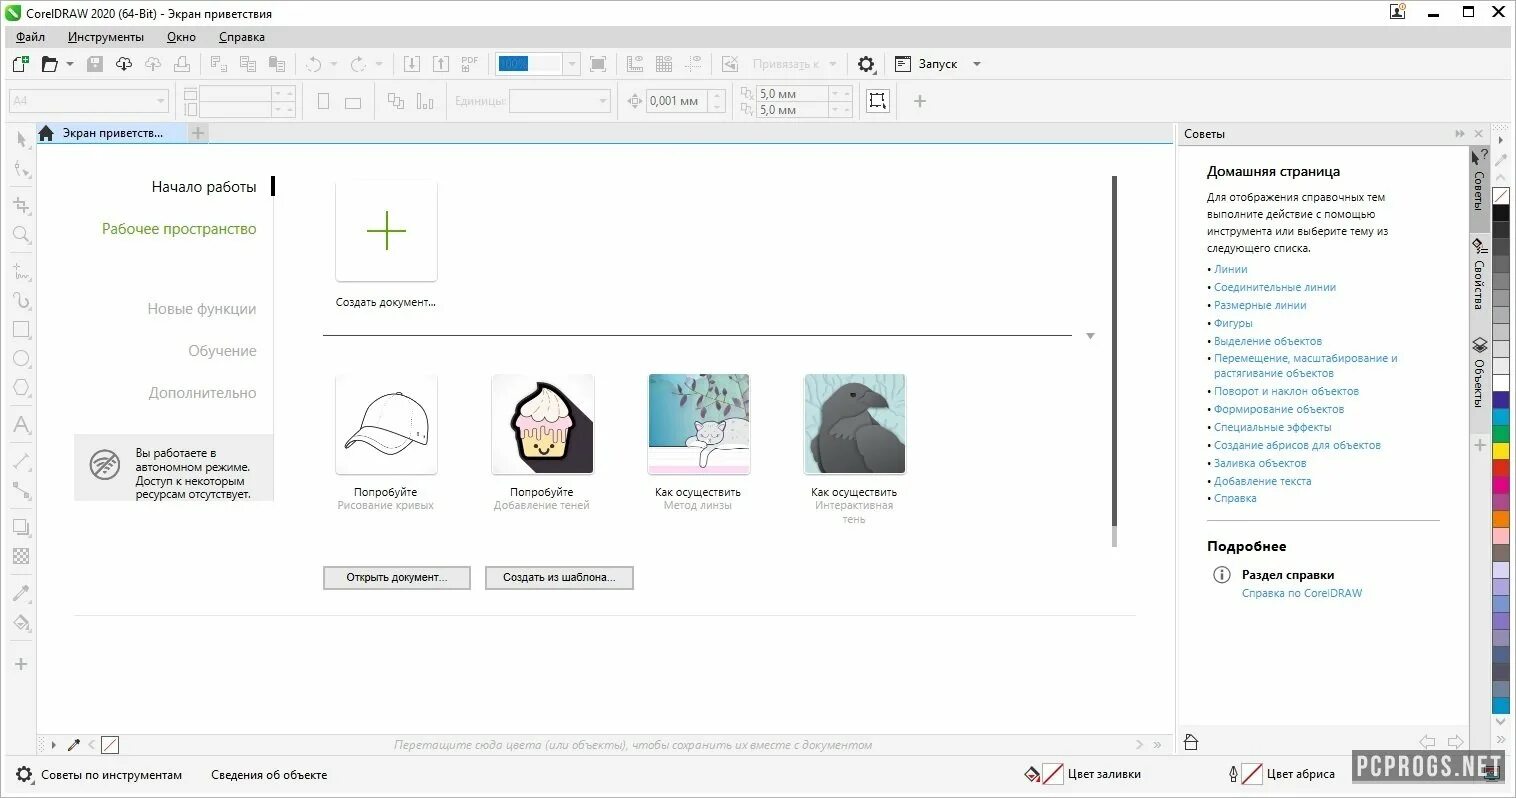Select the Polygon tool
1516x798 pixels.
click(x=21, y=388)
